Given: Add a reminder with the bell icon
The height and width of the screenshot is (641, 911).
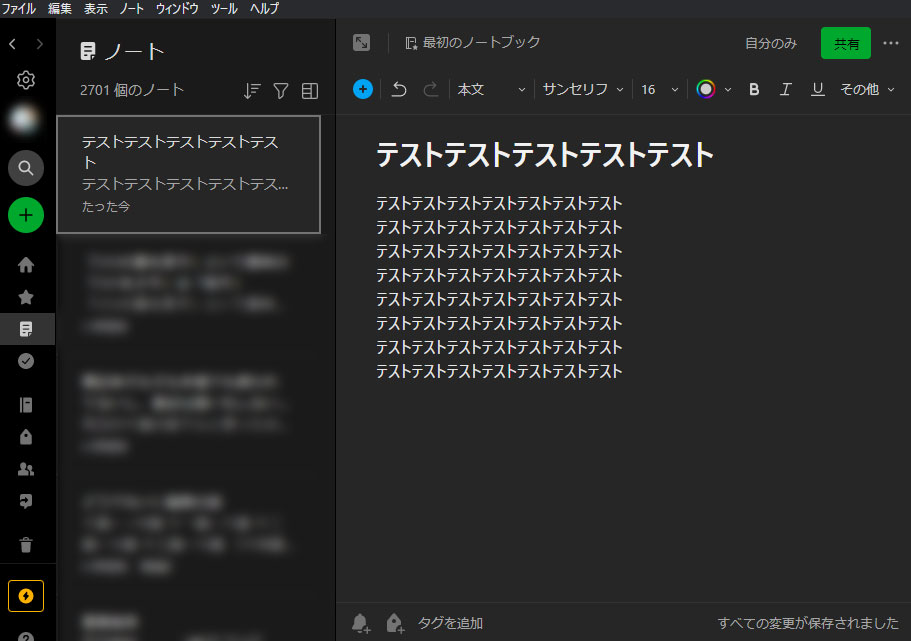Looking at the screenshot, I should coord(360,622).
